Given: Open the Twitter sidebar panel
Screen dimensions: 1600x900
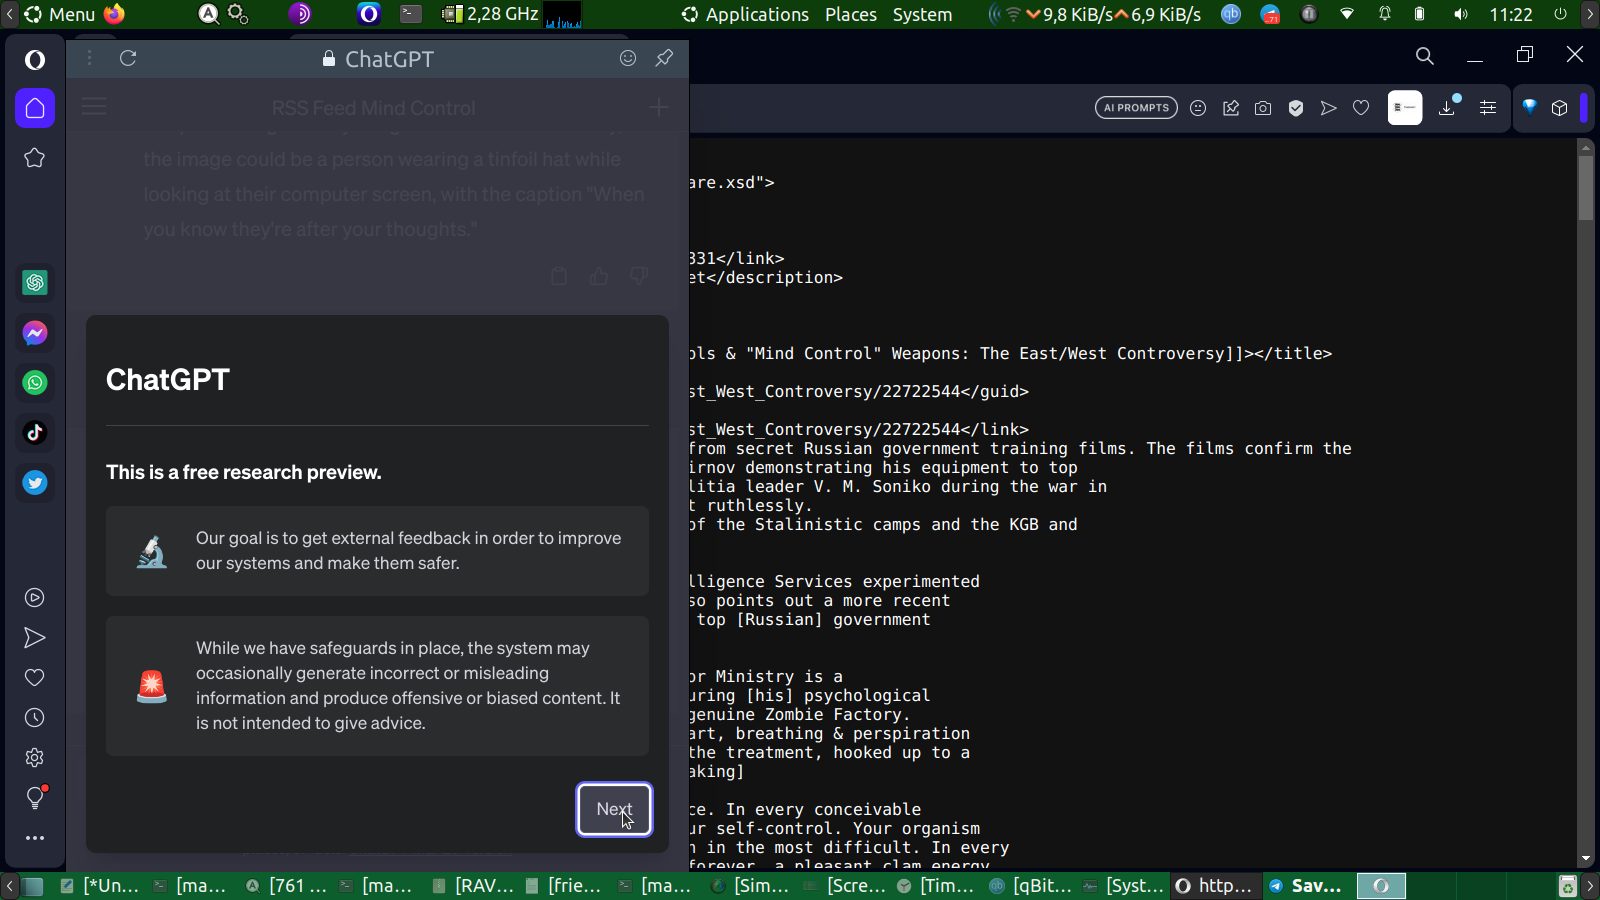Looking at the screenshot, I should [x=35, y=483].
